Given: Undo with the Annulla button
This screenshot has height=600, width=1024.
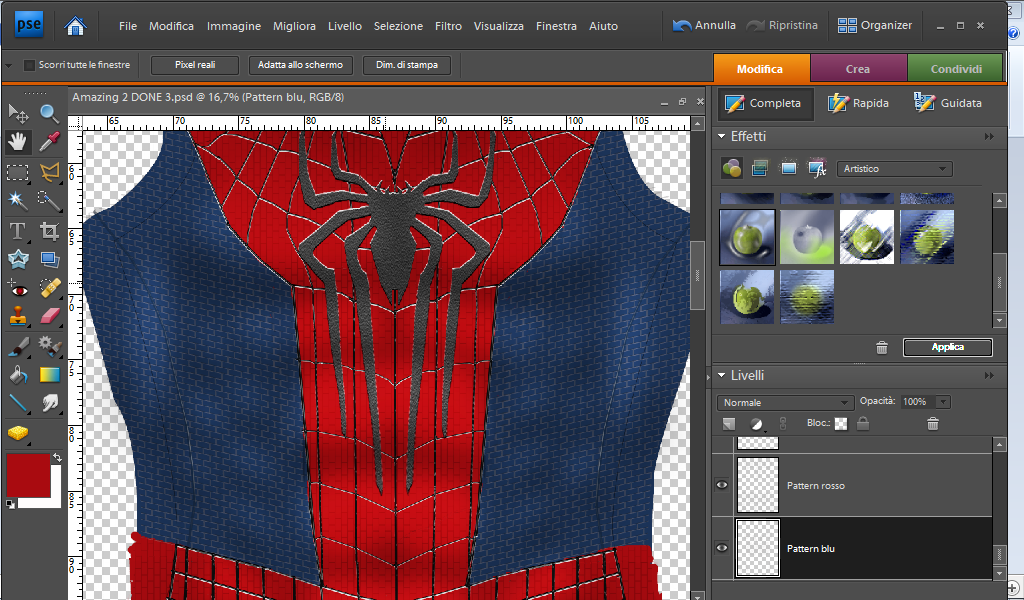Looking at the screenshot, I should pyautogui.click(x=705, y=25).
